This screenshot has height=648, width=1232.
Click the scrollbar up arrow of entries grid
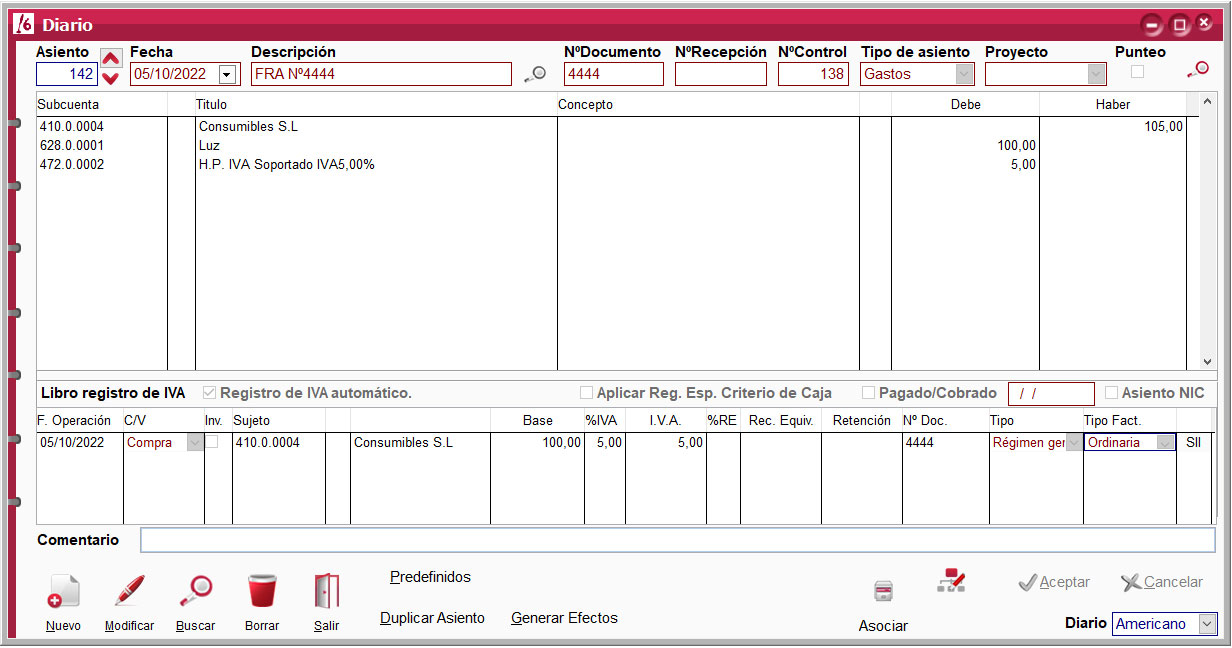[x=1208, y=101]
